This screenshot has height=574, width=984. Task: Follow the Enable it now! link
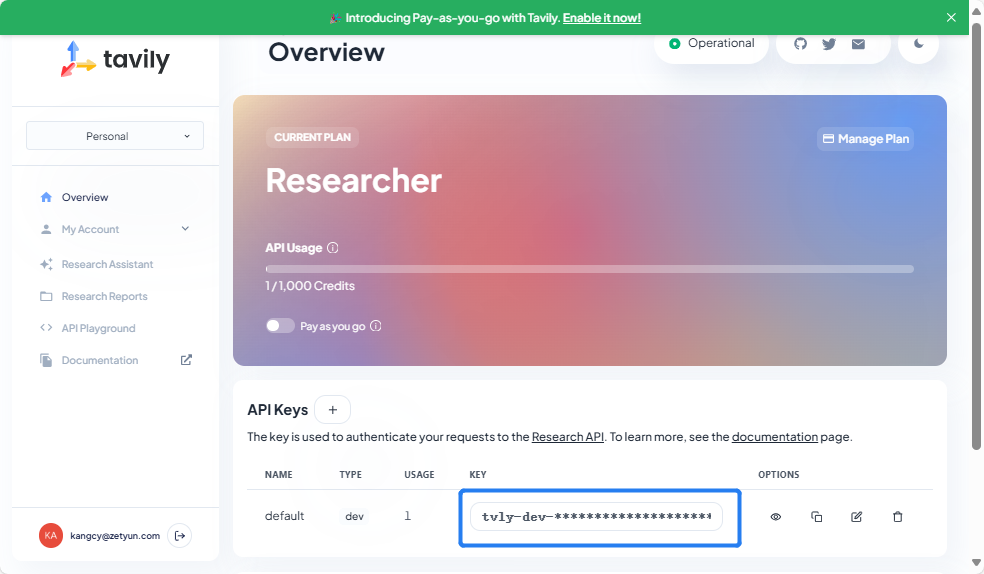(x=602, y=18)
